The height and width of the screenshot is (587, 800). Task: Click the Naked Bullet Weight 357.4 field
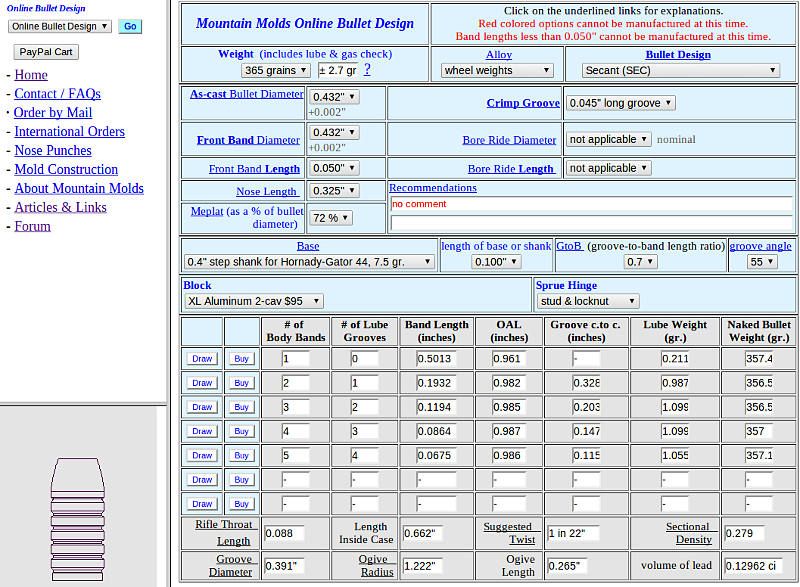pyautogui.click(x=759, y=359)
